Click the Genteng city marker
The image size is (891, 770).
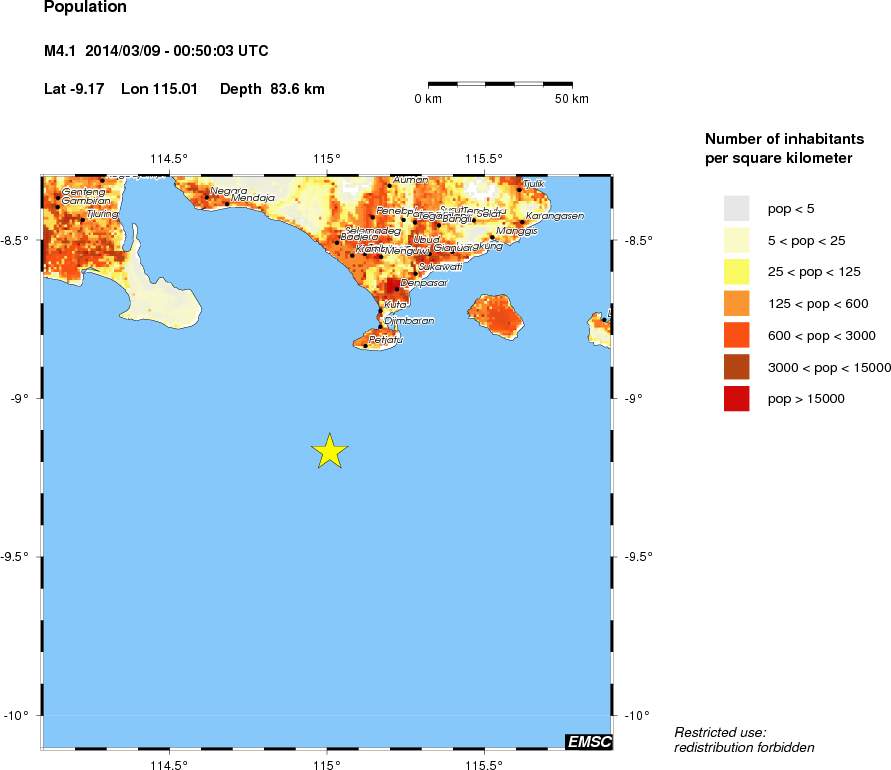point(60,198)
